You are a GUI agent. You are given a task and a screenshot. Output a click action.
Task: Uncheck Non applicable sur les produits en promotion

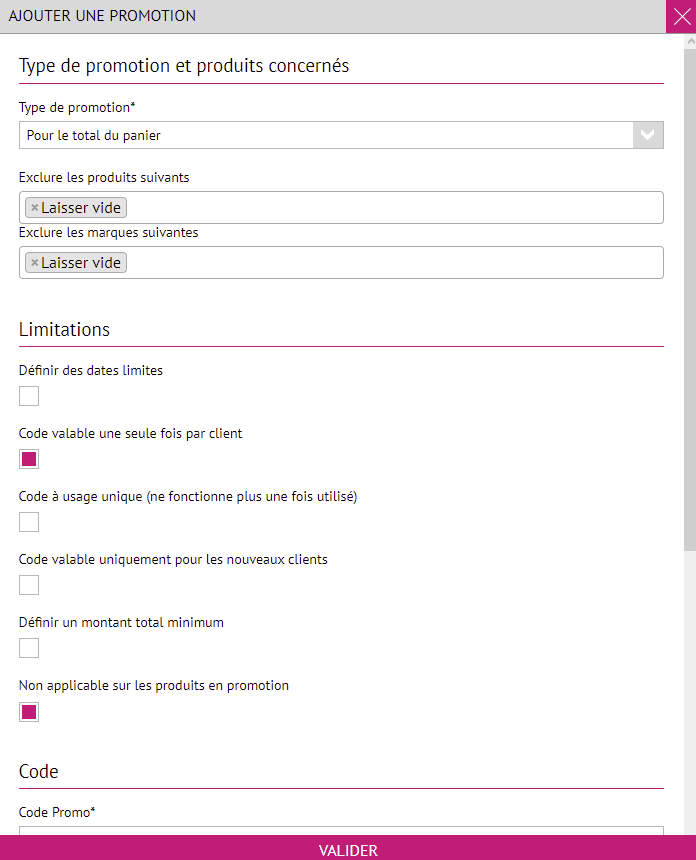pyautogui.click(x=29, y=712)
